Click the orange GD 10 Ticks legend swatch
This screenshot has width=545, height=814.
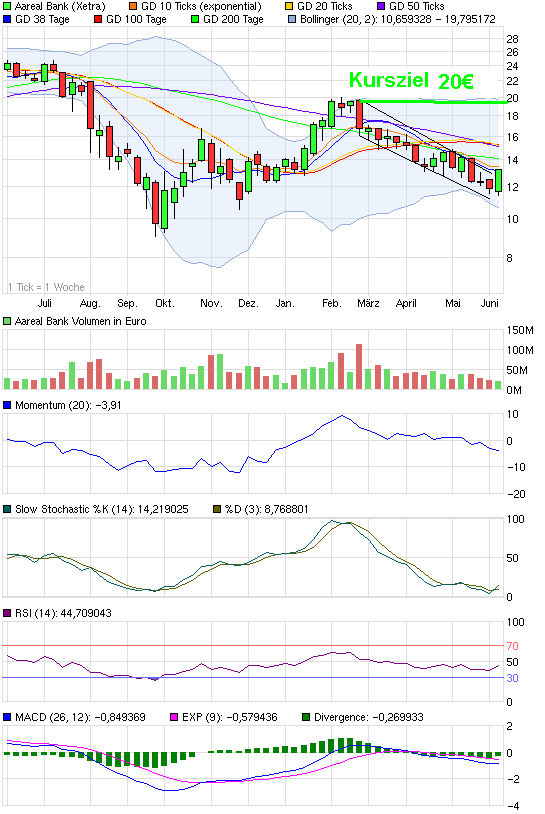133,7
